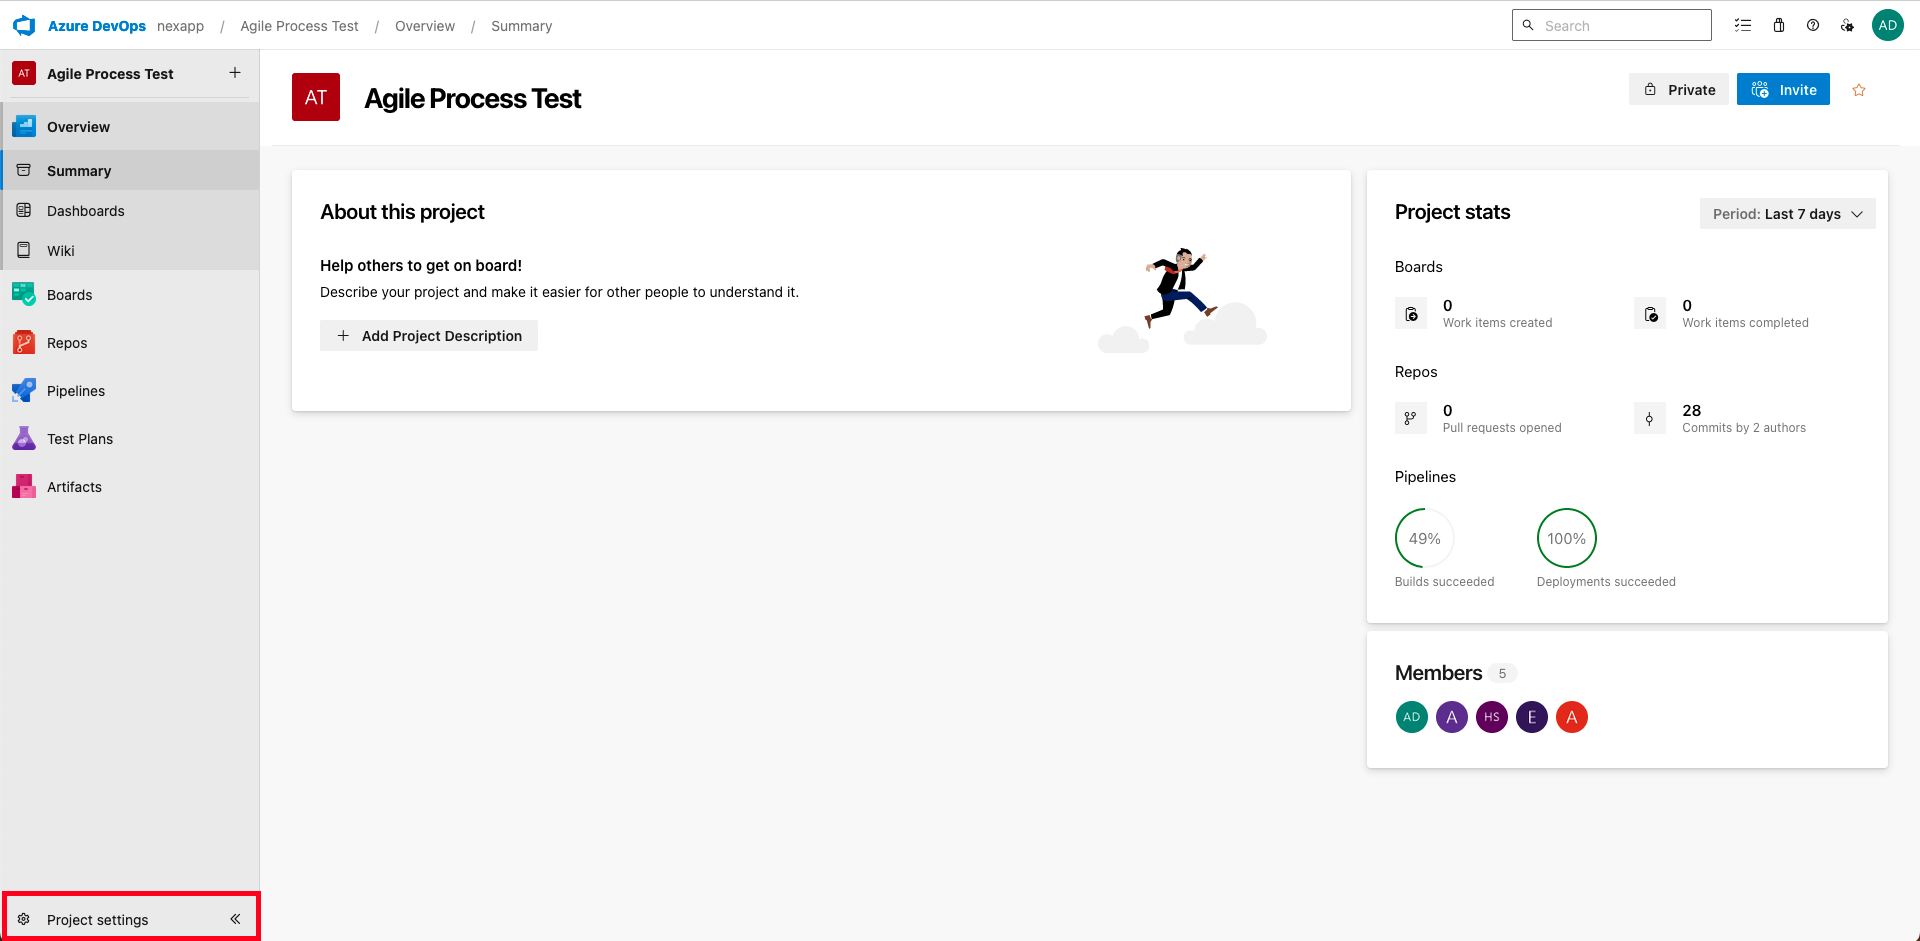The height and width of the screenshot is (941, 1920).
Task: Click the "Commits by 2 authors" label
Action: tap(1744, 428)
